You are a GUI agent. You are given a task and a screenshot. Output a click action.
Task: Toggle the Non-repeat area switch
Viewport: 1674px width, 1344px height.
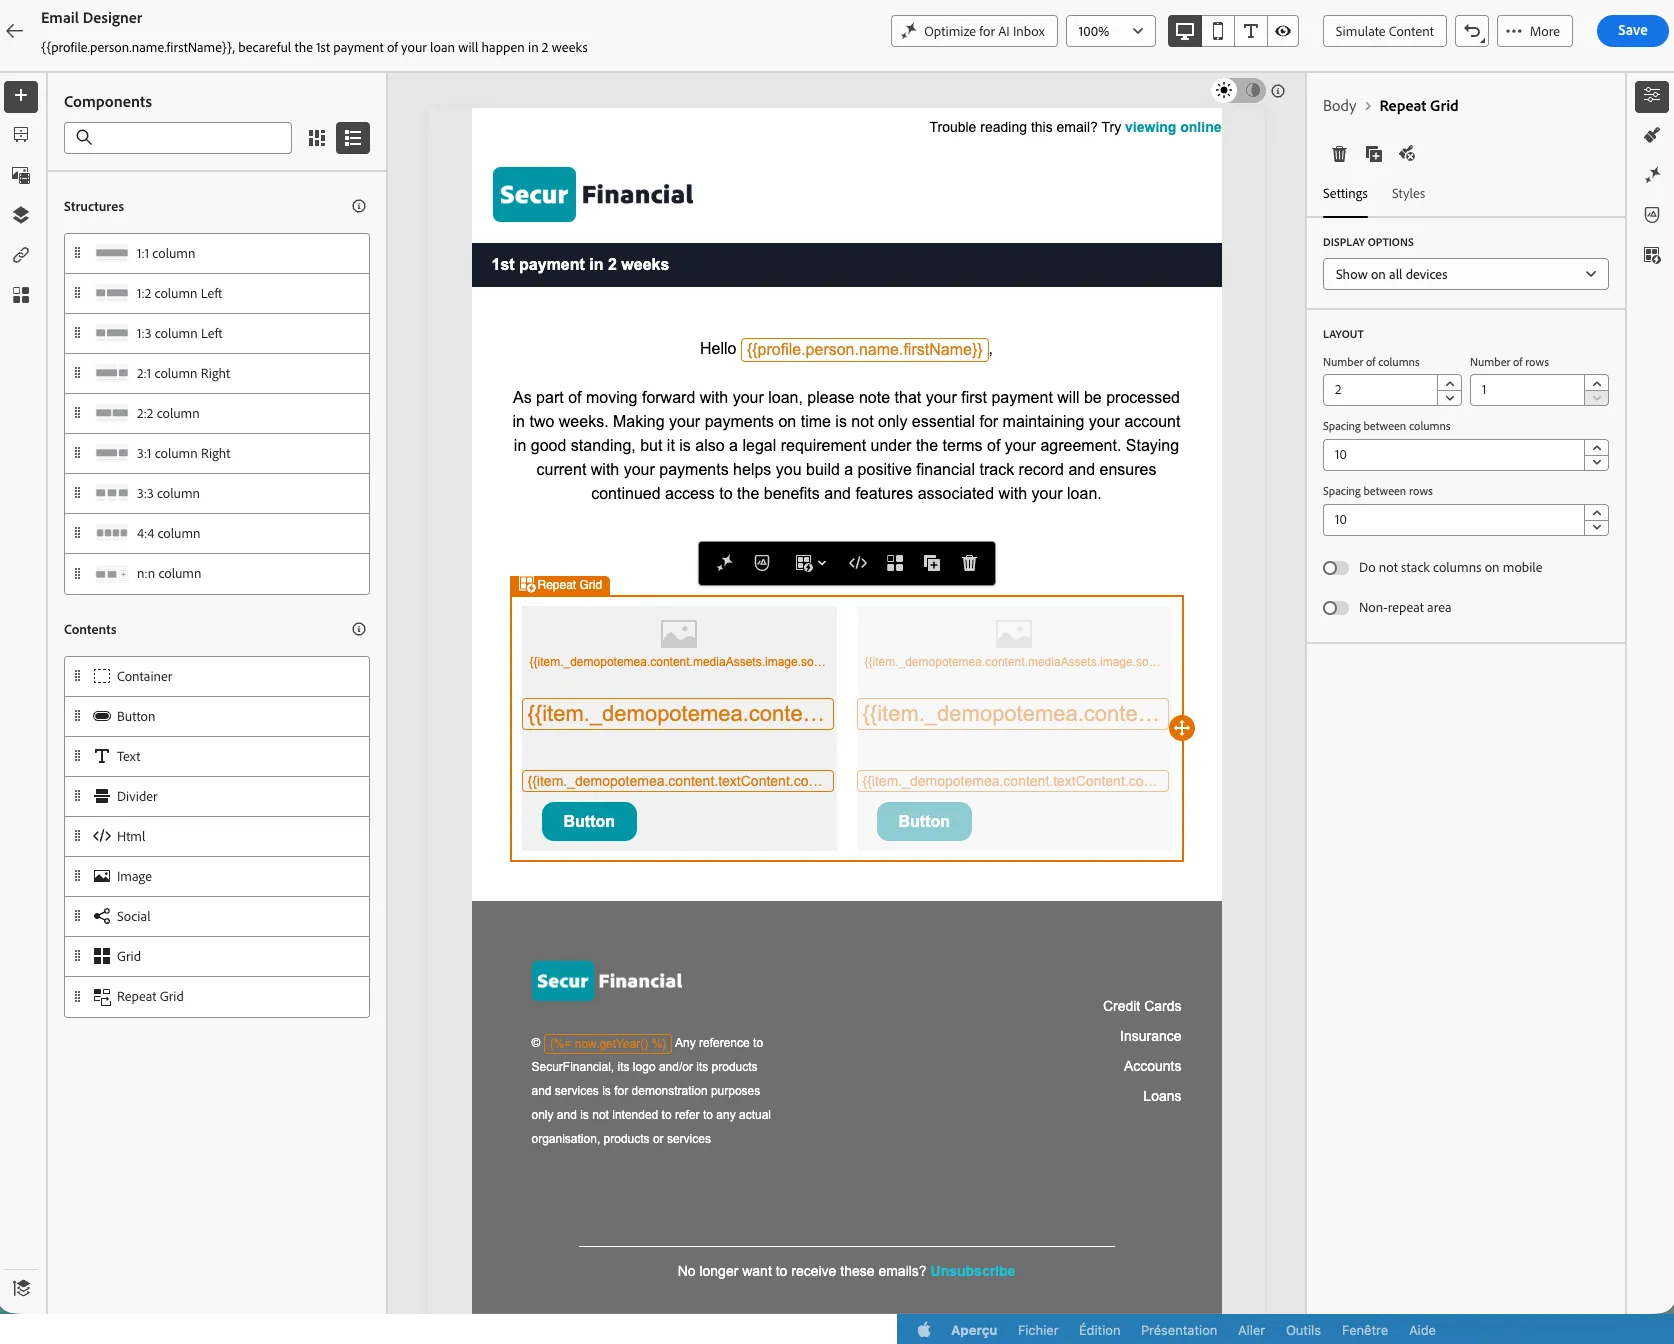click(x=1336, y=608)
